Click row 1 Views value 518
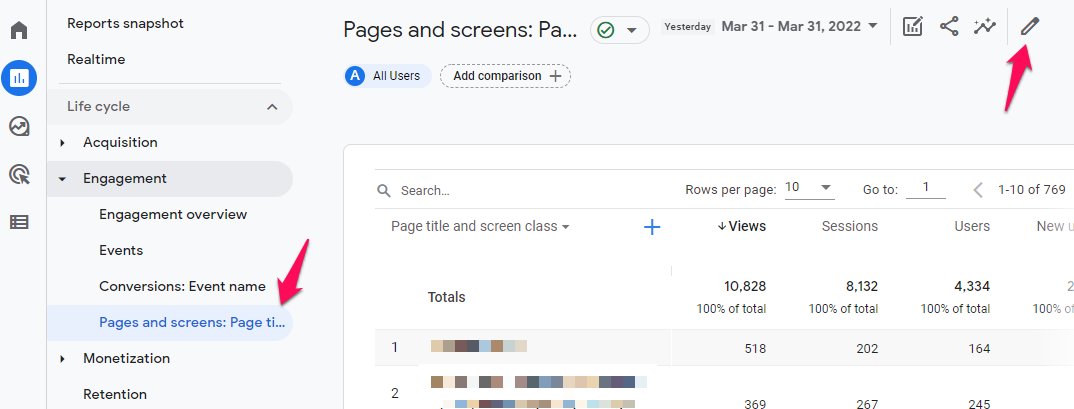Viewport: 1074px width, 409px height. coord(755,349)
